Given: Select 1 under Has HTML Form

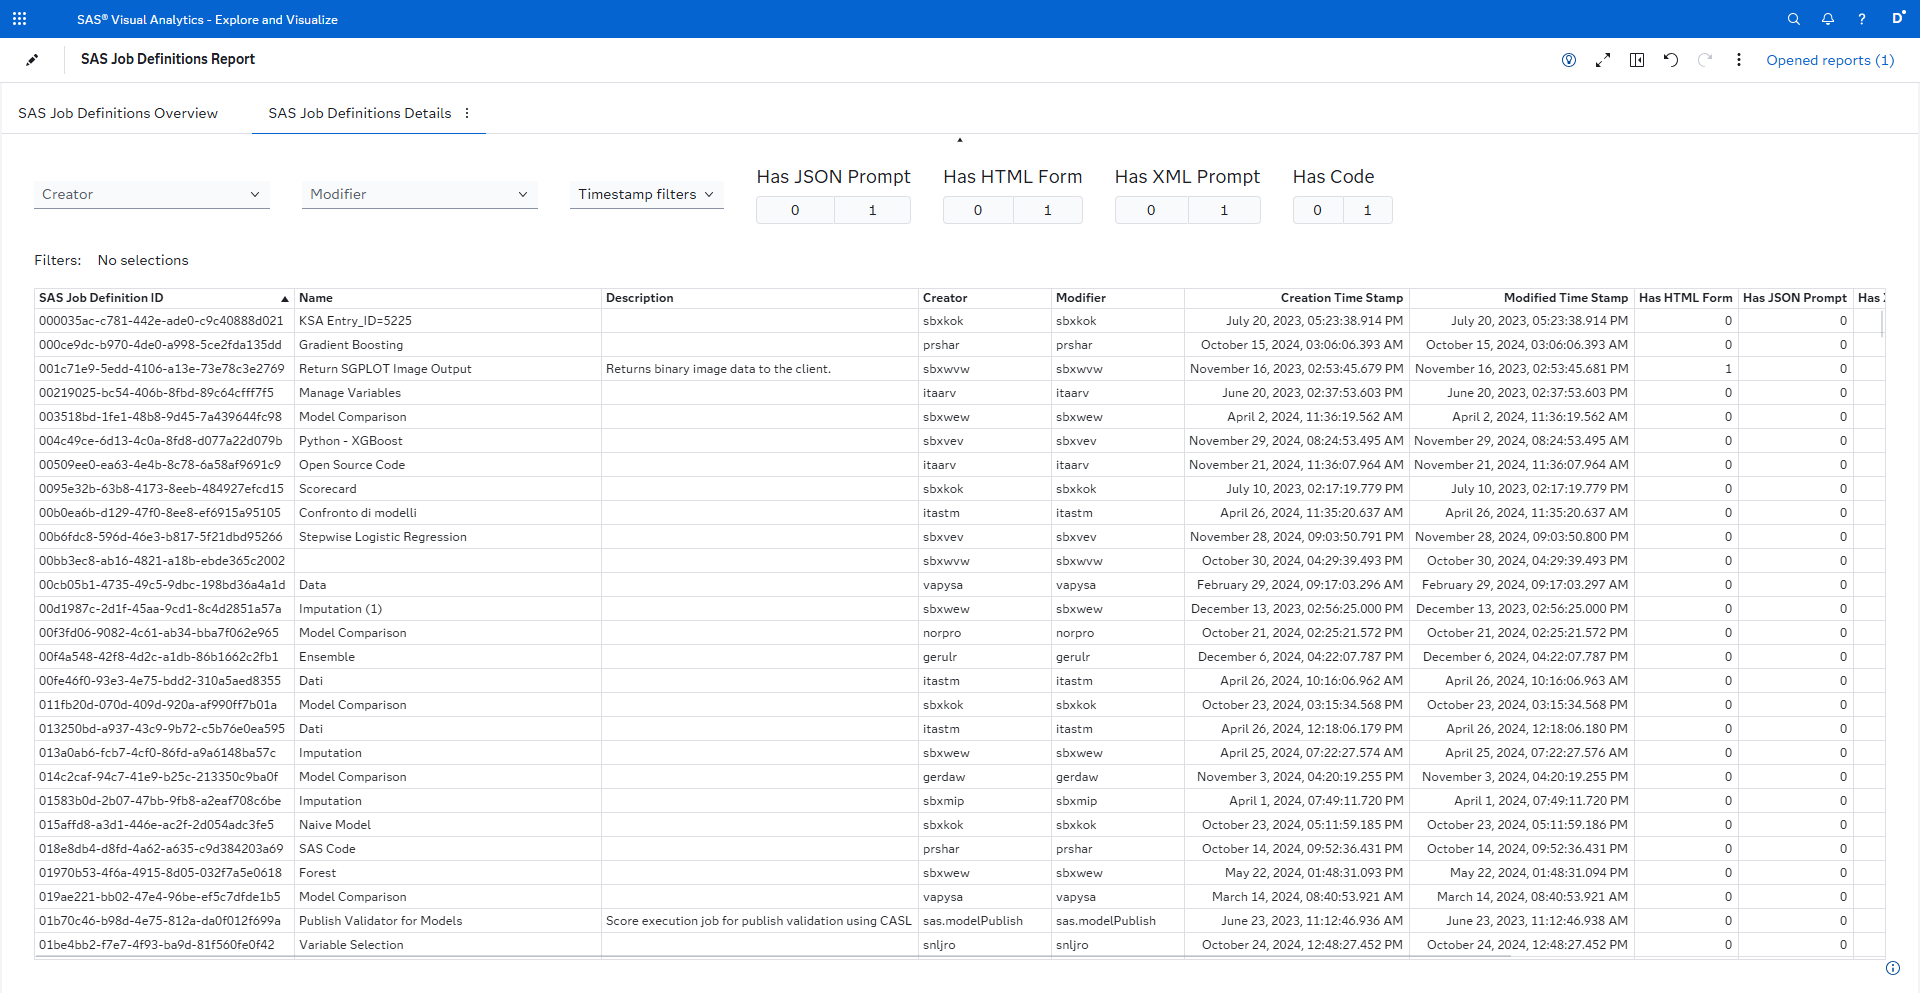Looking at the screenshot, I should tap(1048, 210).
